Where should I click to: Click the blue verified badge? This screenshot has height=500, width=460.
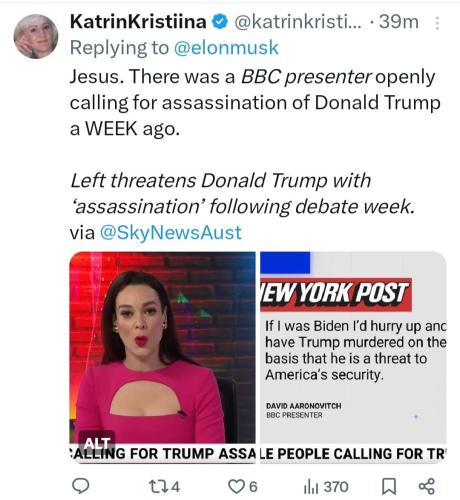[220, 22]
